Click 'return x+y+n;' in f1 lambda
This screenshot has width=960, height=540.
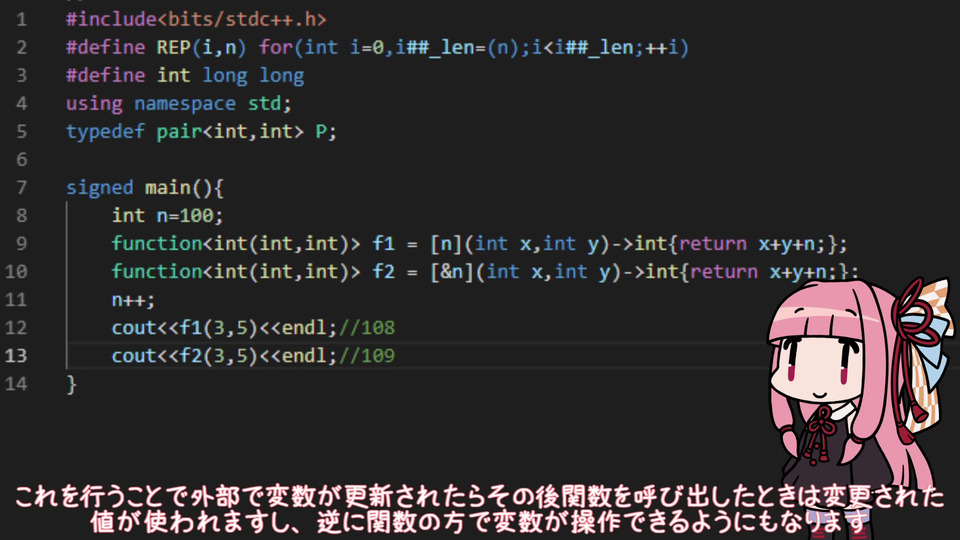click(752, 244)
